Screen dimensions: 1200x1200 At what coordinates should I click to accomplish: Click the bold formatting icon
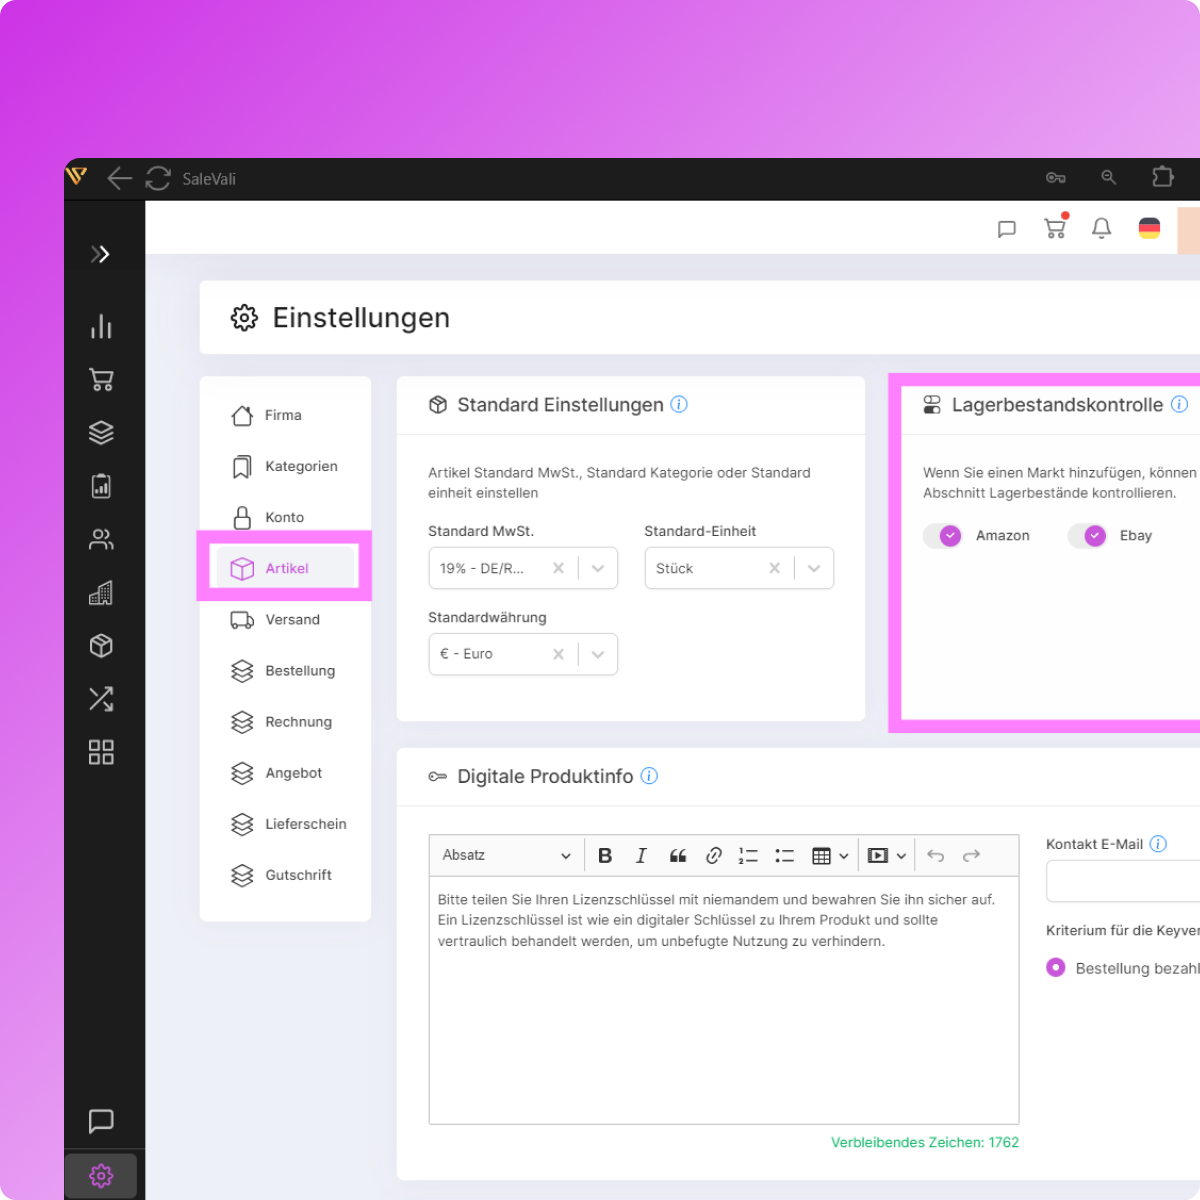coord(605,856)
